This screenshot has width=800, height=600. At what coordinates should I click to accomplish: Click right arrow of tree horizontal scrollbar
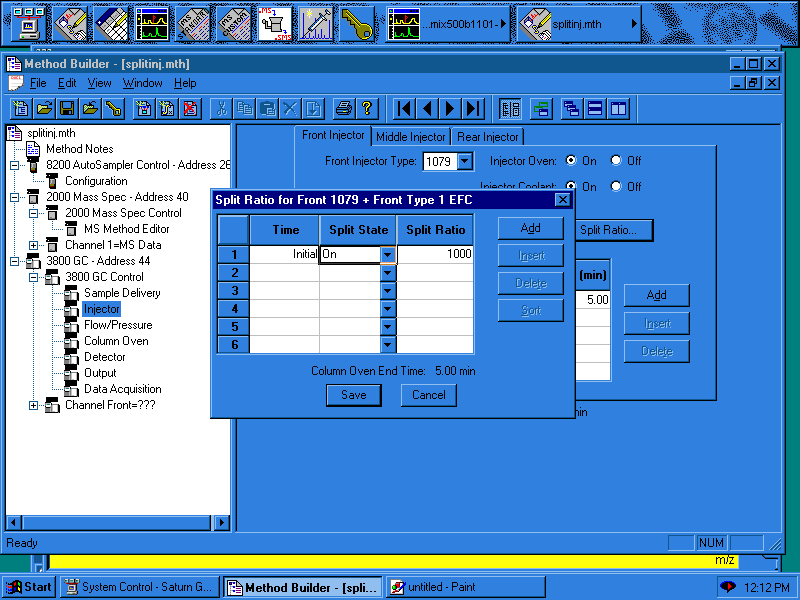221,522
